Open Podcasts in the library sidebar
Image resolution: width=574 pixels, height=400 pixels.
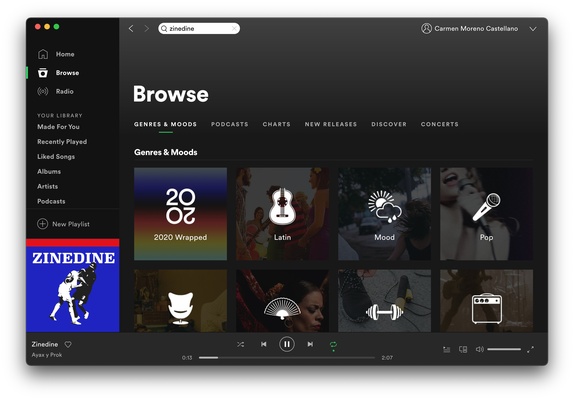pos(51,201)
